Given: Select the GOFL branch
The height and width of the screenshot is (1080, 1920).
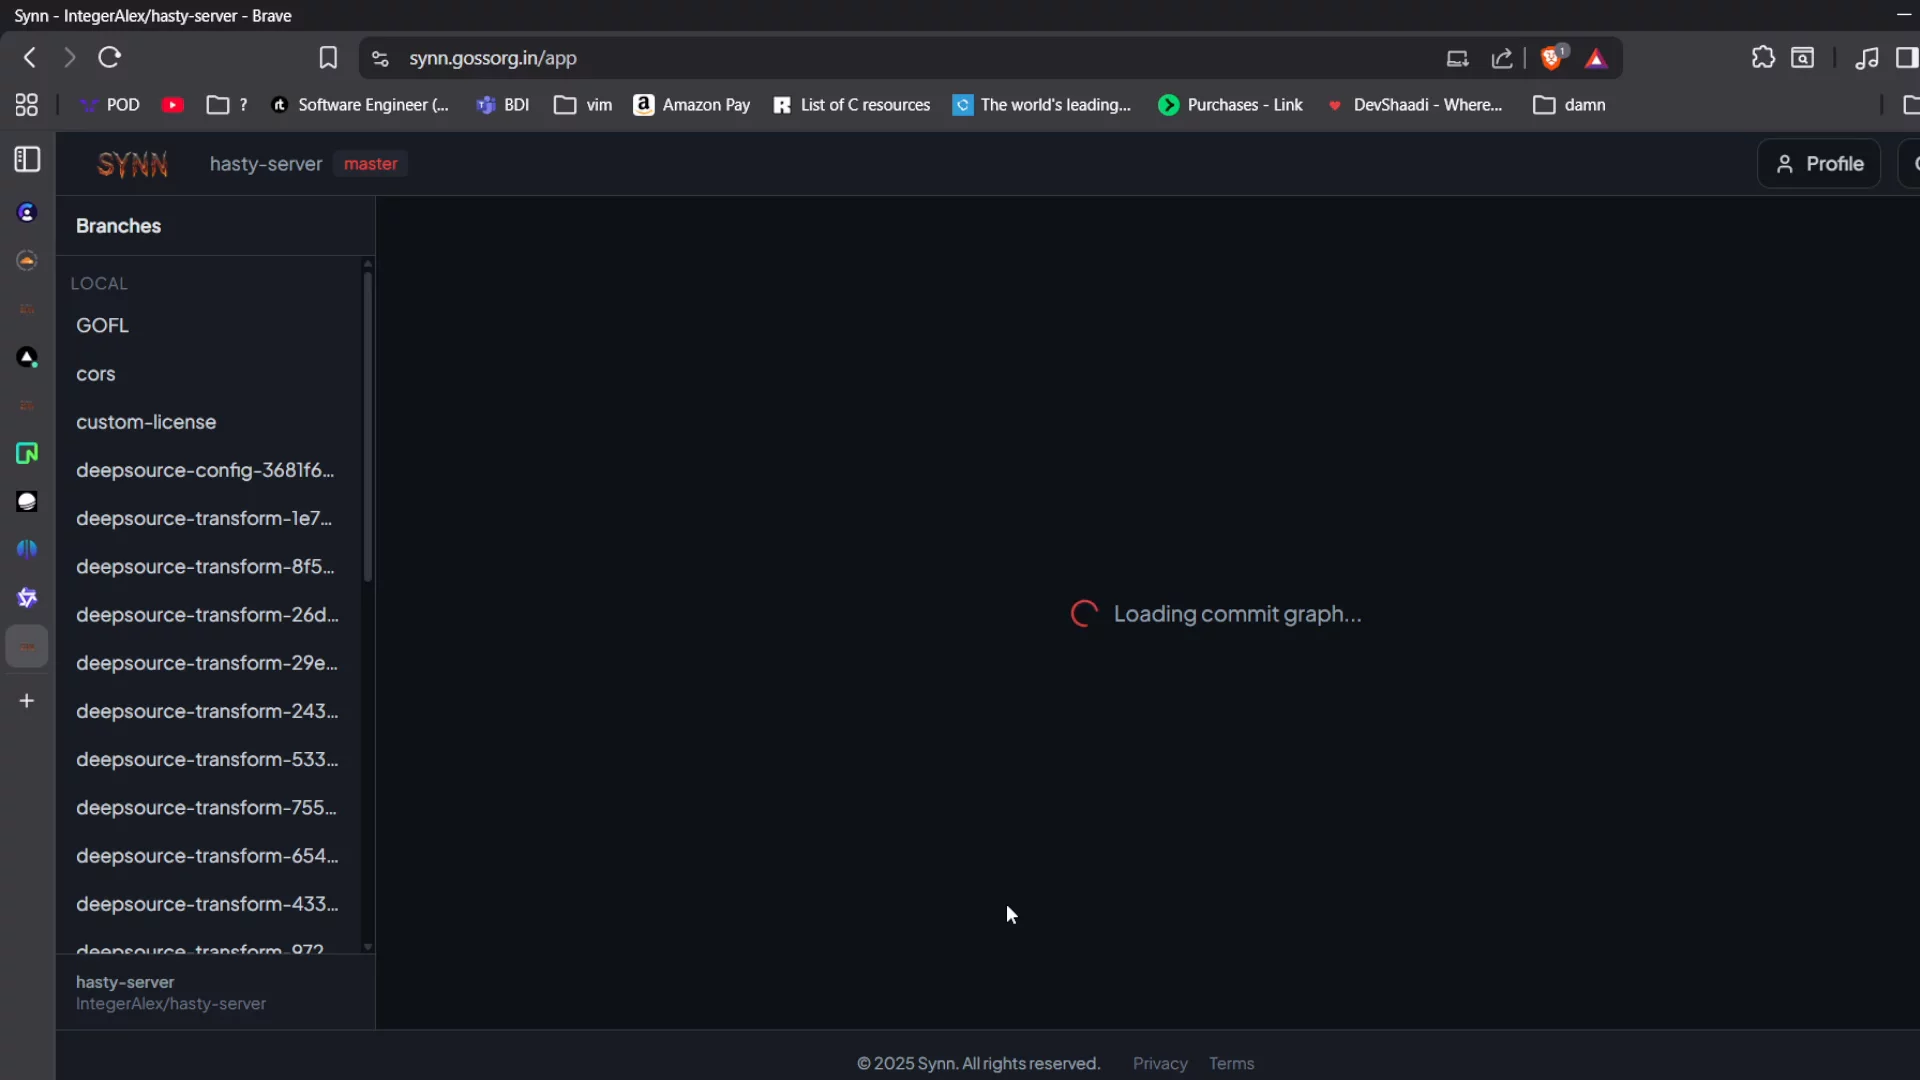Looking at the screenshot, I should click(x=102, y=324).
